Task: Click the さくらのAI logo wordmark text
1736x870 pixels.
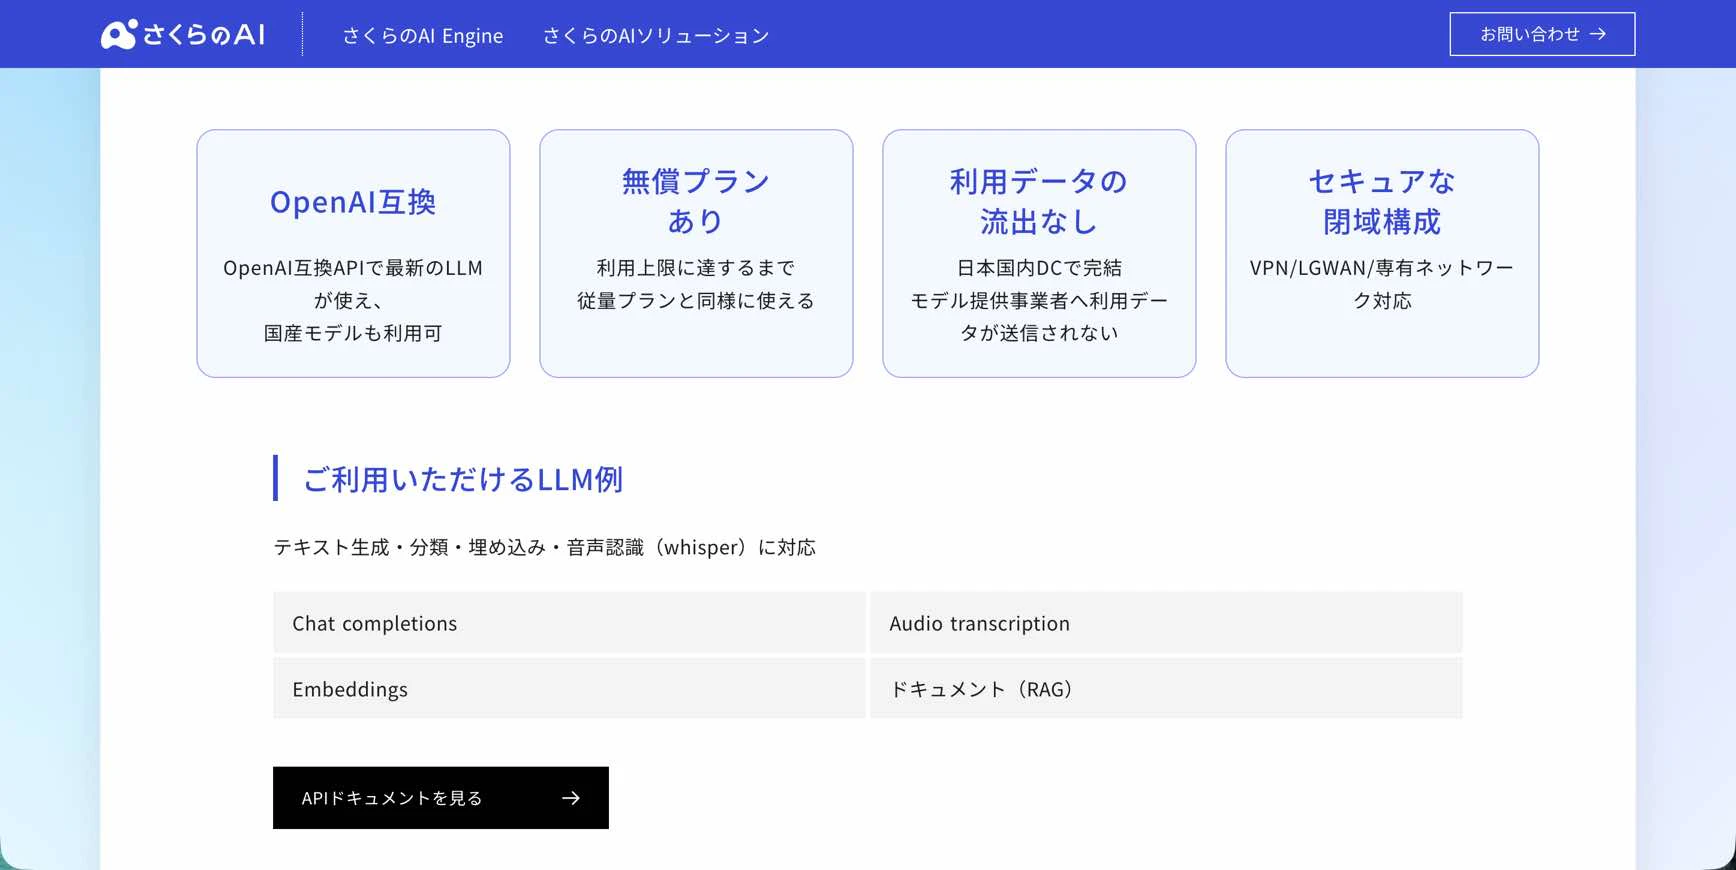Action: pos(204,35)
